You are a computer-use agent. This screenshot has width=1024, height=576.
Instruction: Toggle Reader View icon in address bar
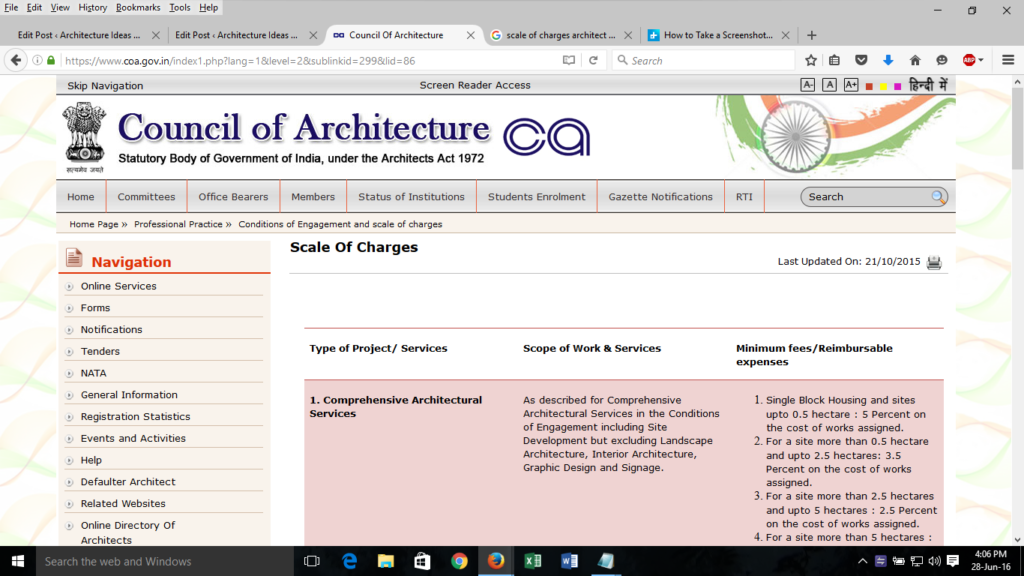[569, 60]
